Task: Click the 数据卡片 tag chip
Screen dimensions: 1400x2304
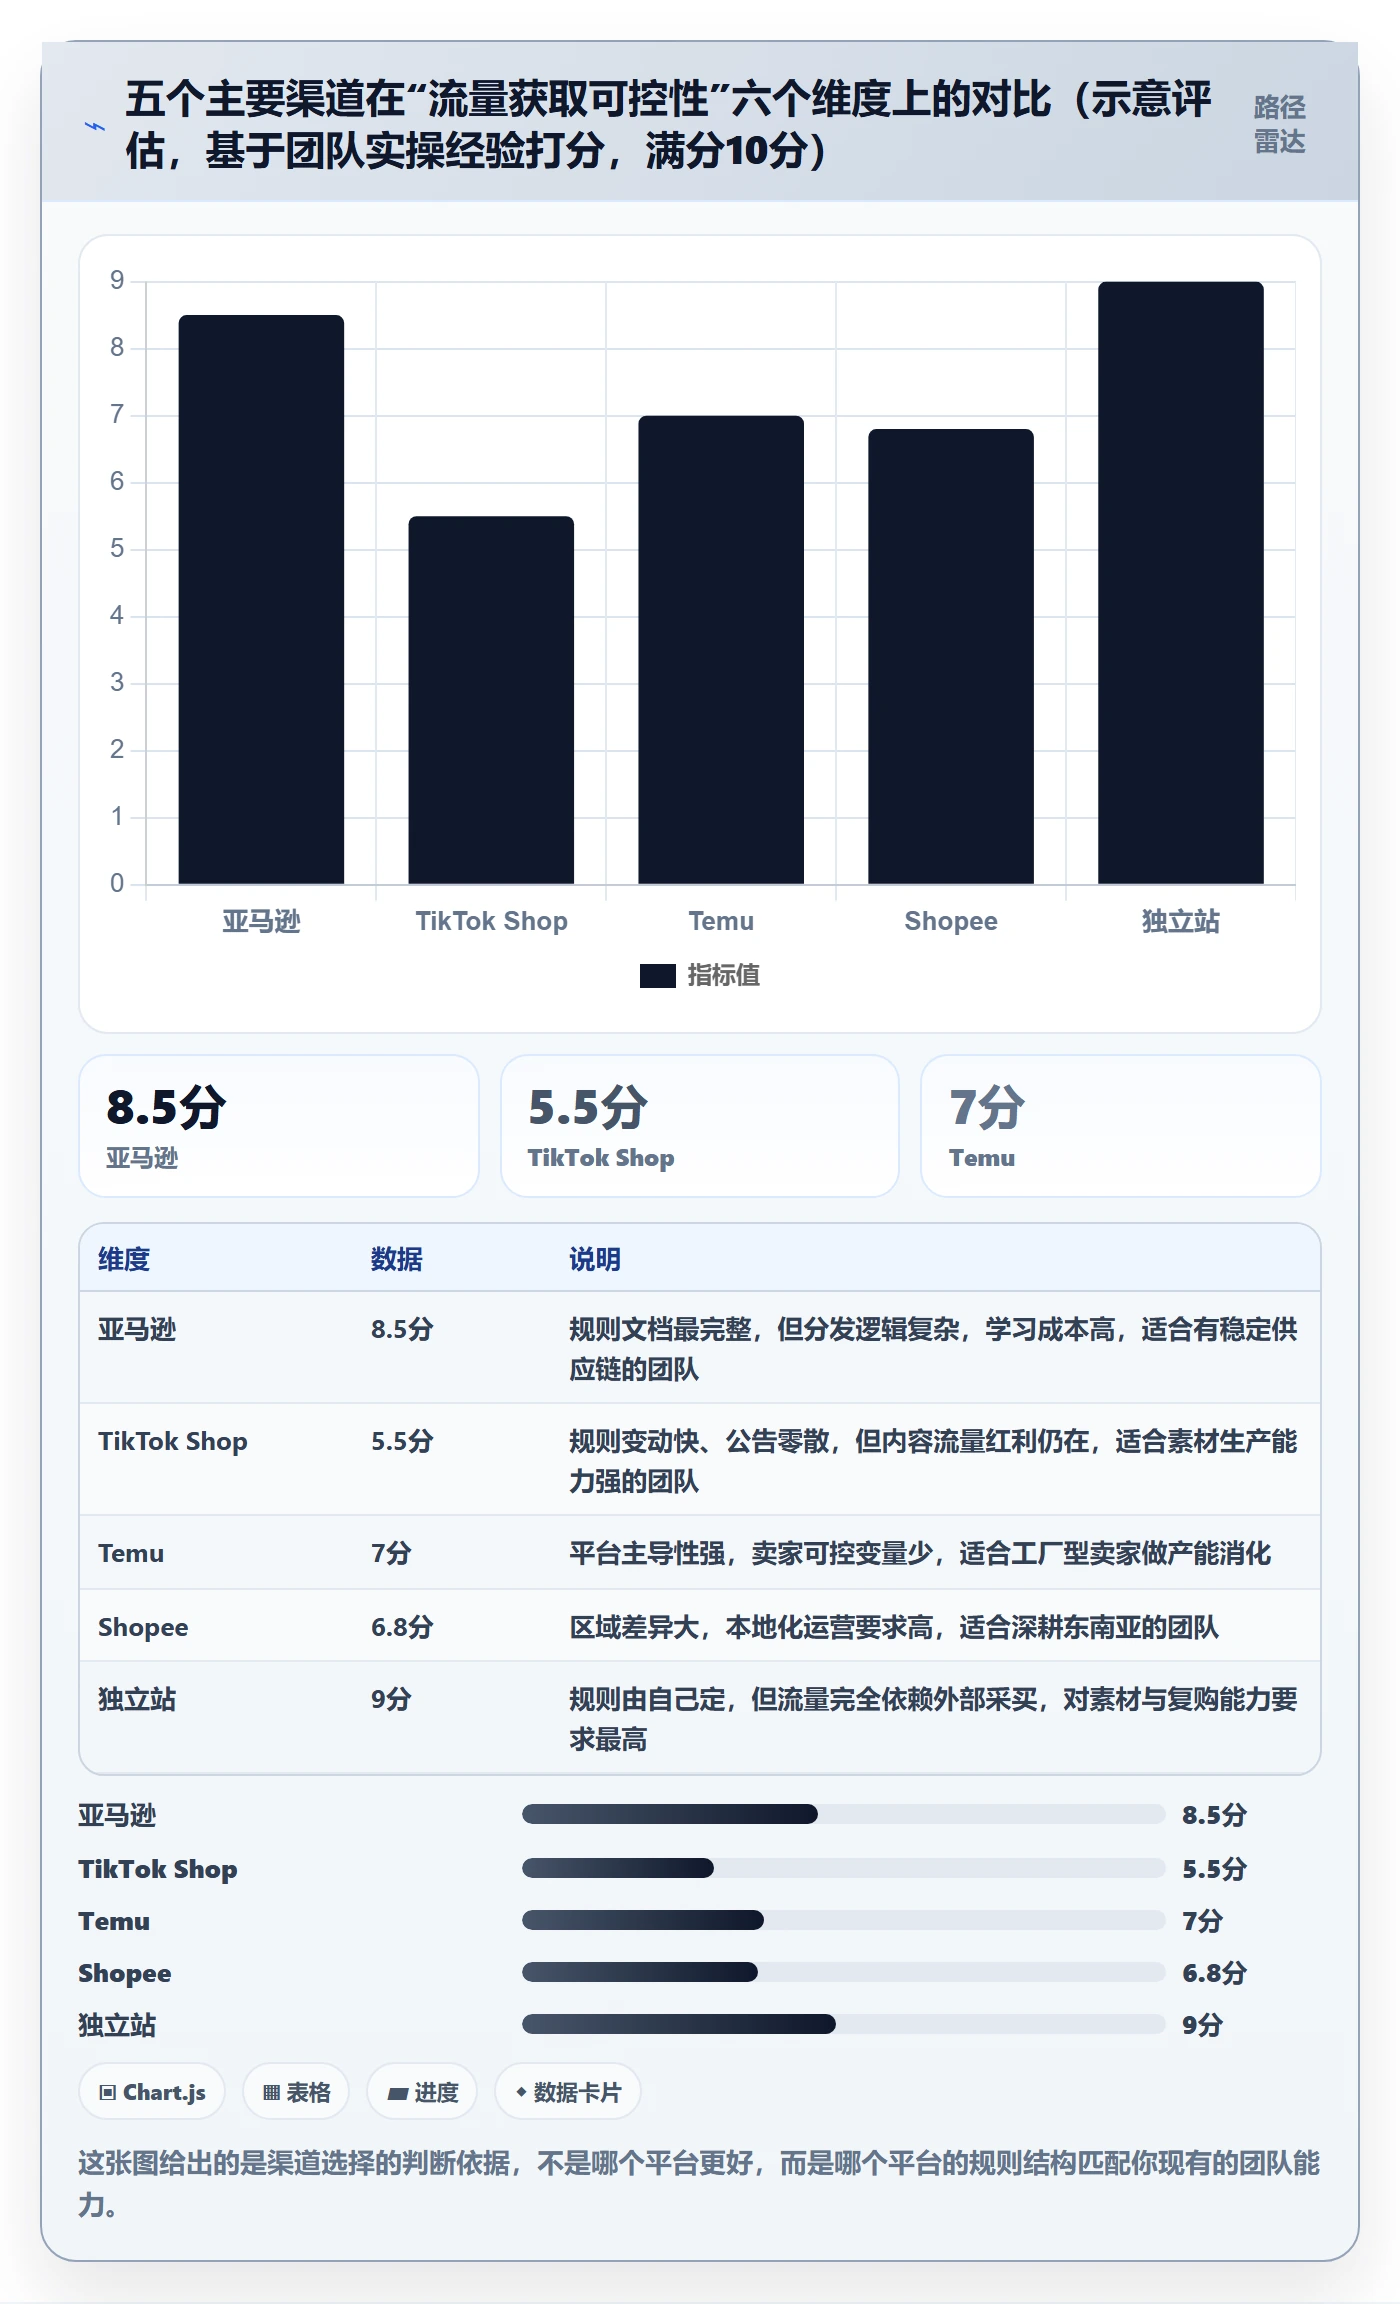Action: pos(568,2092)
